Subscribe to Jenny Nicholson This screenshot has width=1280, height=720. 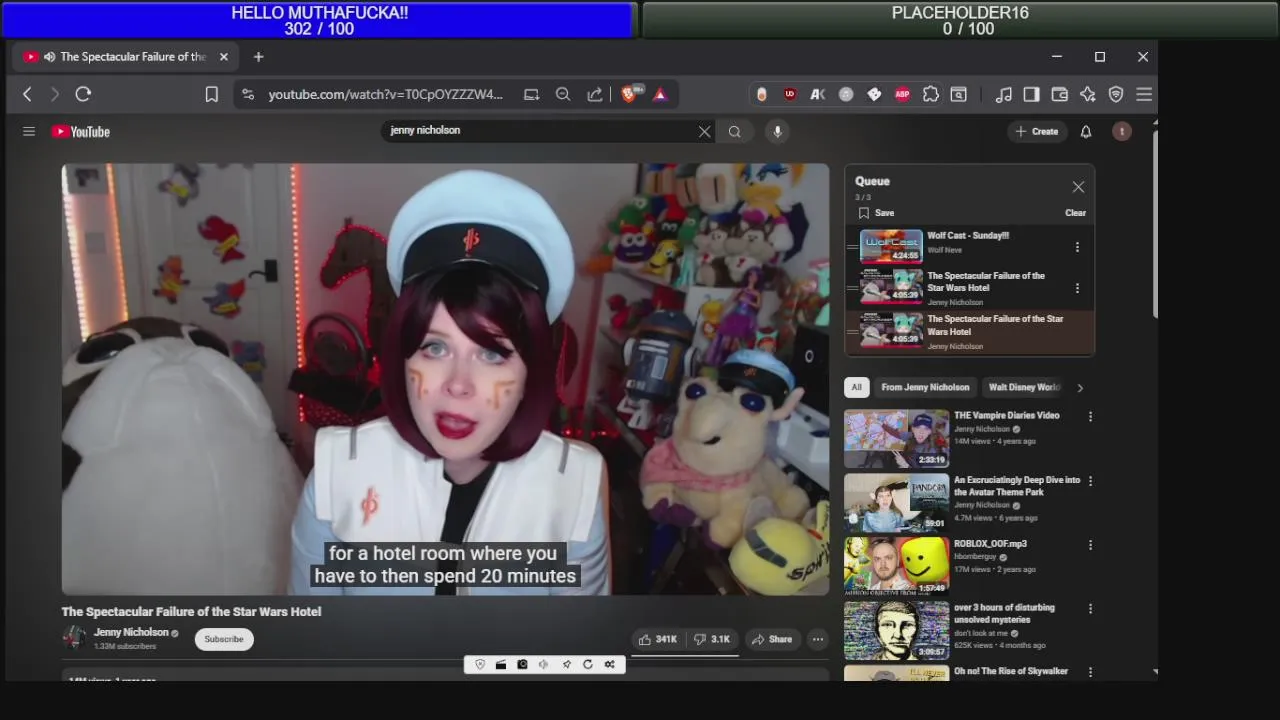point(224,639)
